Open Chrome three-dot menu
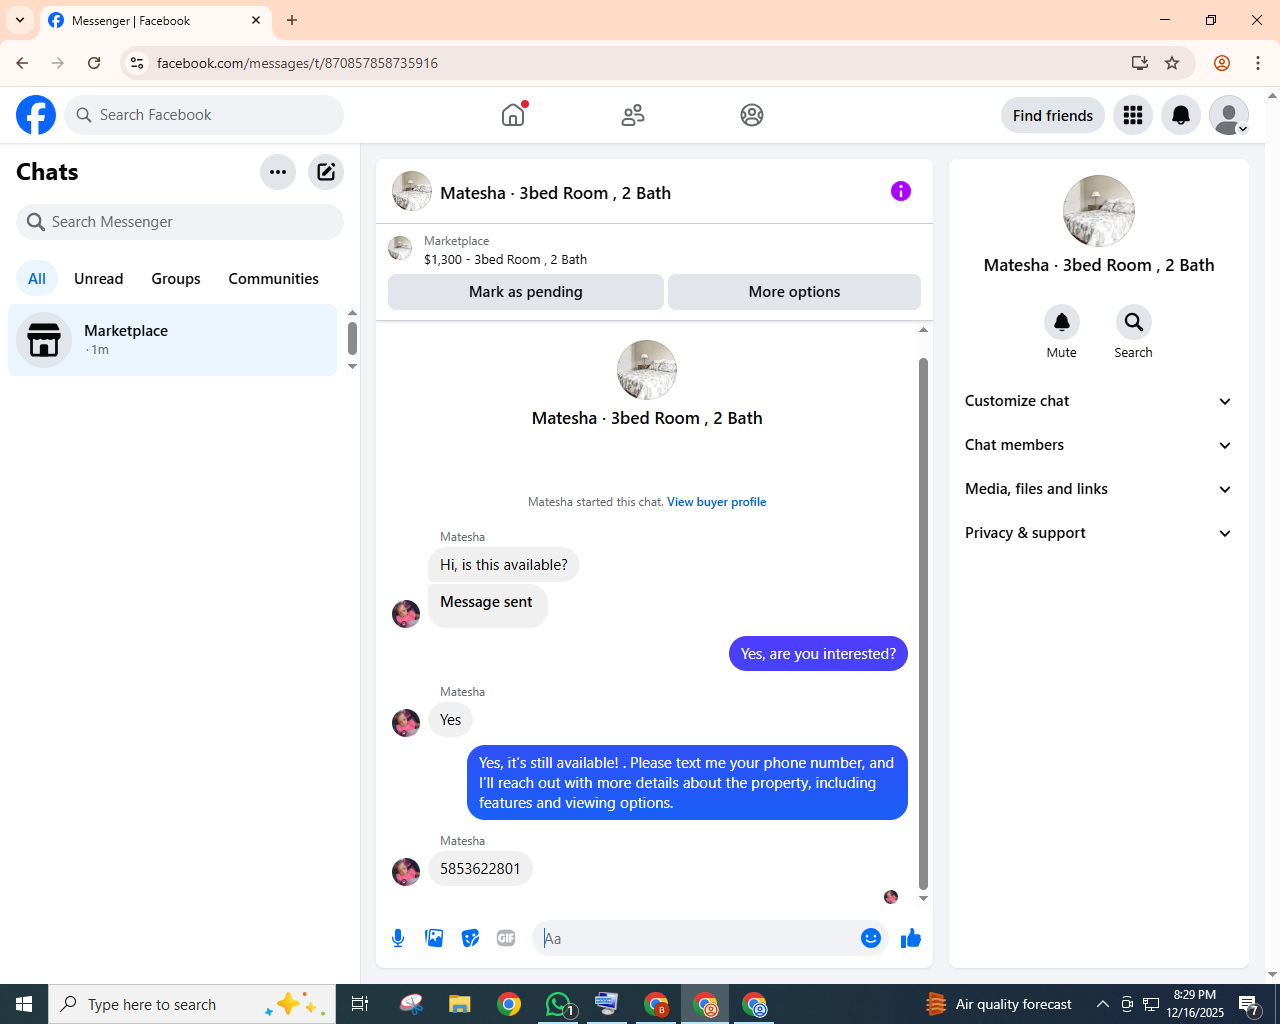This screenshot has width=1280, height=1024. click(1258, 63)
